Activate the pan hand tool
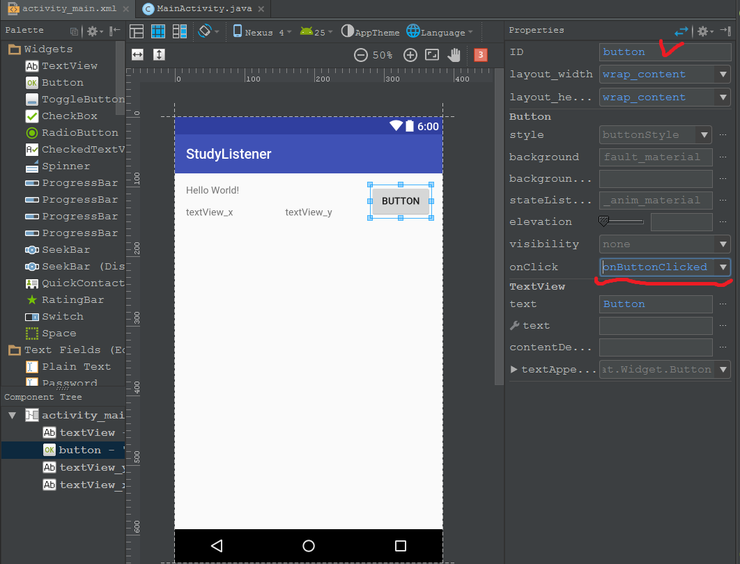Screen dimensions: 740x564 (x=455, y=55)
